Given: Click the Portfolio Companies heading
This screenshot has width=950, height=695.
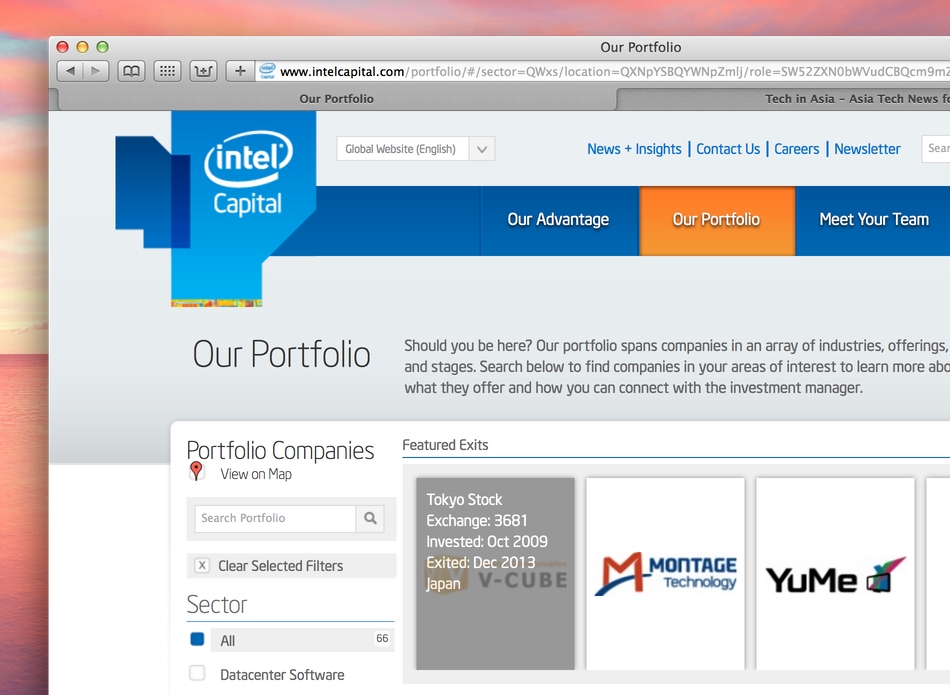Looking at the screenshot, I should click(281, 451).
